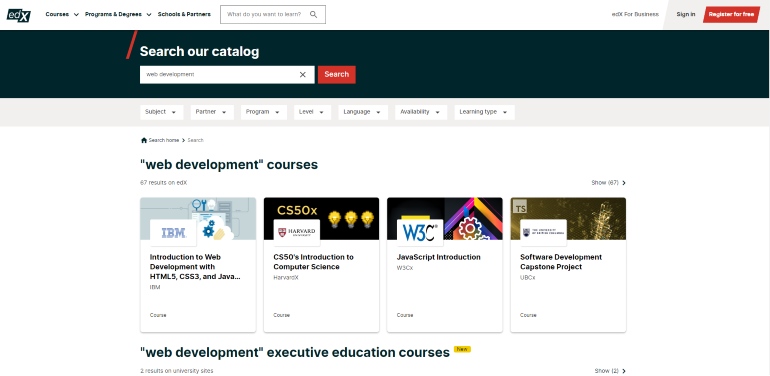Image resolution: width=770 pixels, height=376 pixels.
Task: Expand the Availability filter
Action: click(421, 112)
